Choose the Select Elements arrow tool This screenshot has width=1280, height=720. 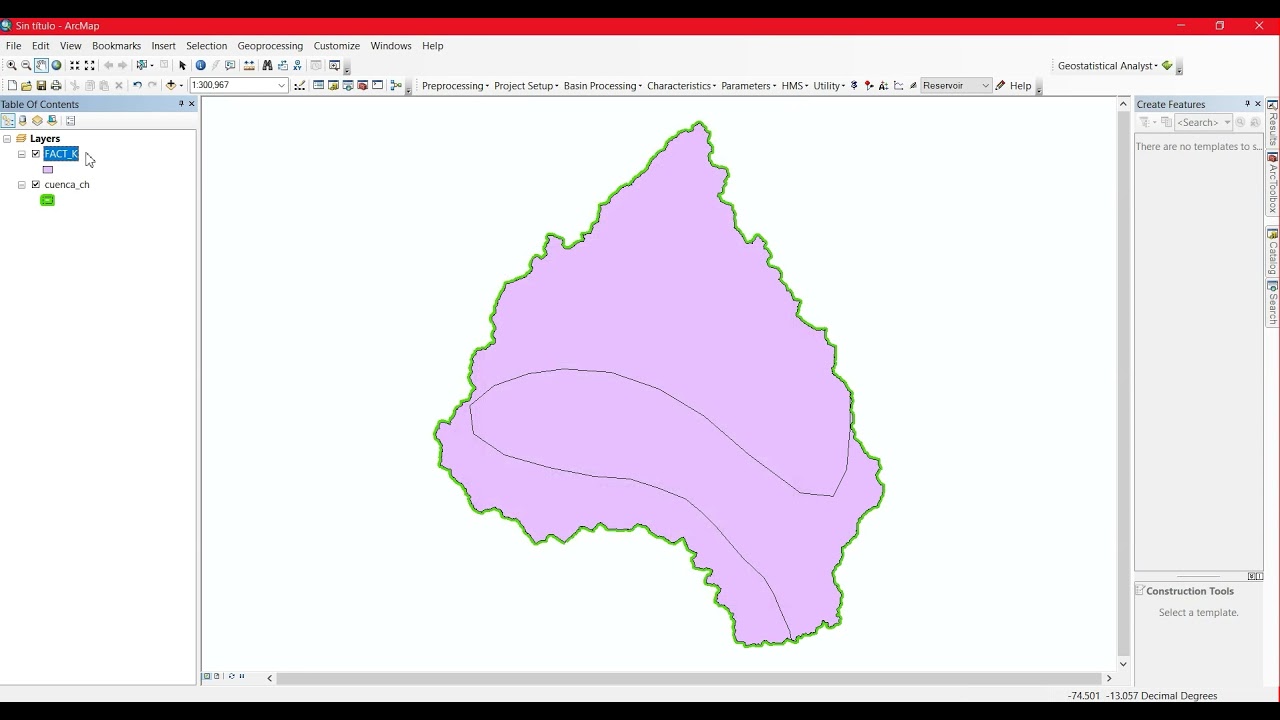click(x=182, y=65)
